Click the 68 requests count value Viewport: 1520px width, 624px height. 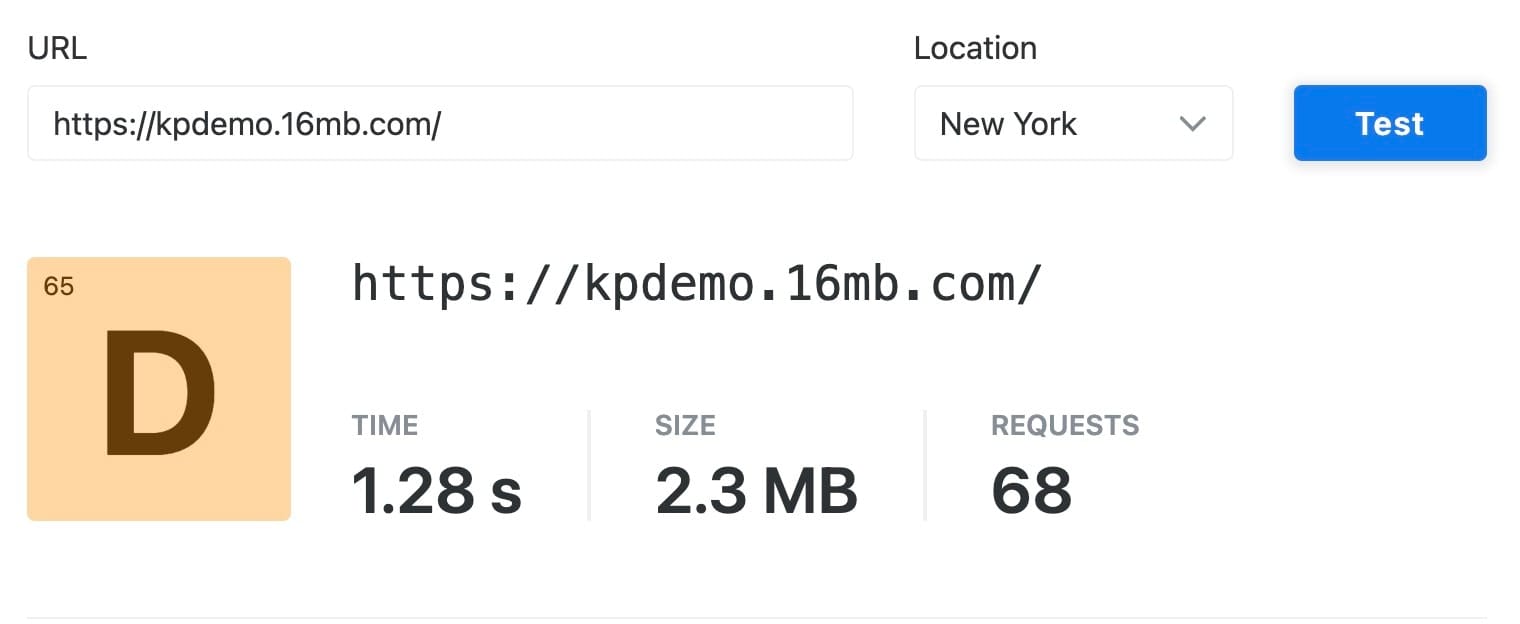pyautogui.click(x=1031, y=490)
